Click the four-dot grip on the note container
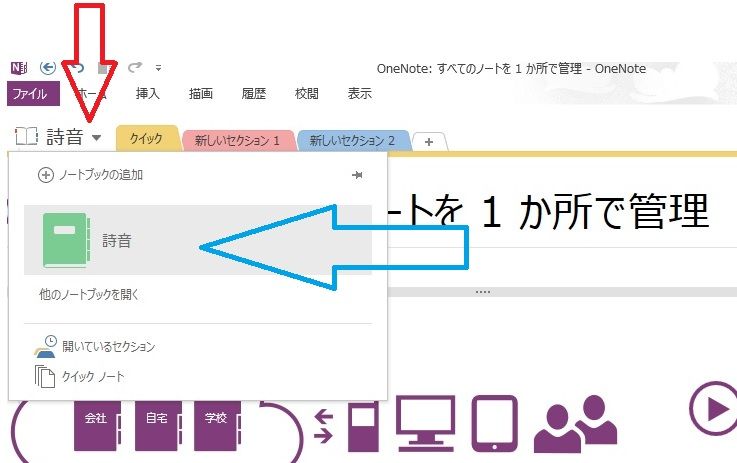 tap(483, 292)
